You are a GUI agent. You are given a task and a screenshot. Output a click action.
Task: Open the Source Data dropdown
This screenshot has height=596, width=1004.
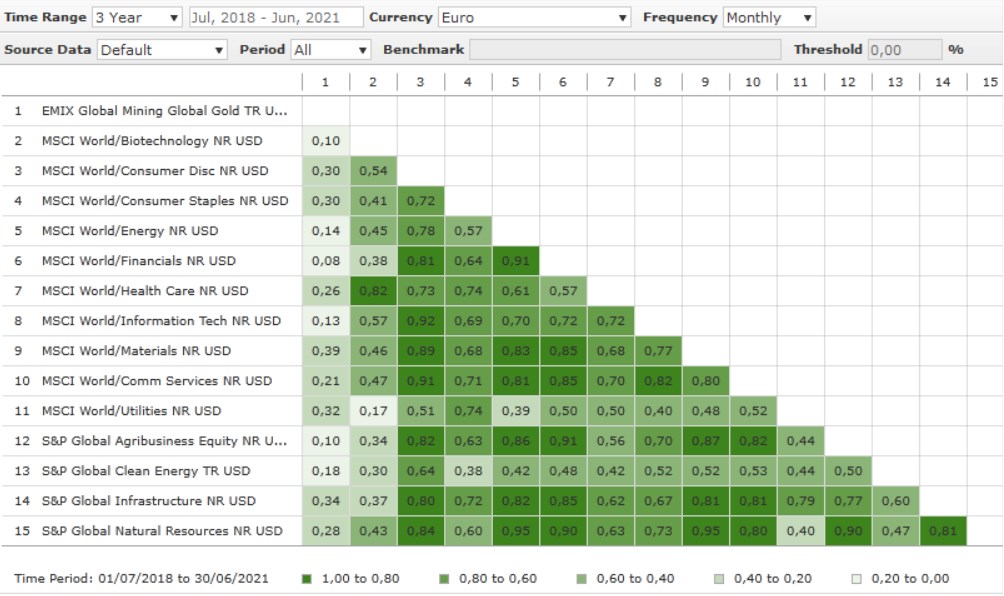tap(162, 50)
